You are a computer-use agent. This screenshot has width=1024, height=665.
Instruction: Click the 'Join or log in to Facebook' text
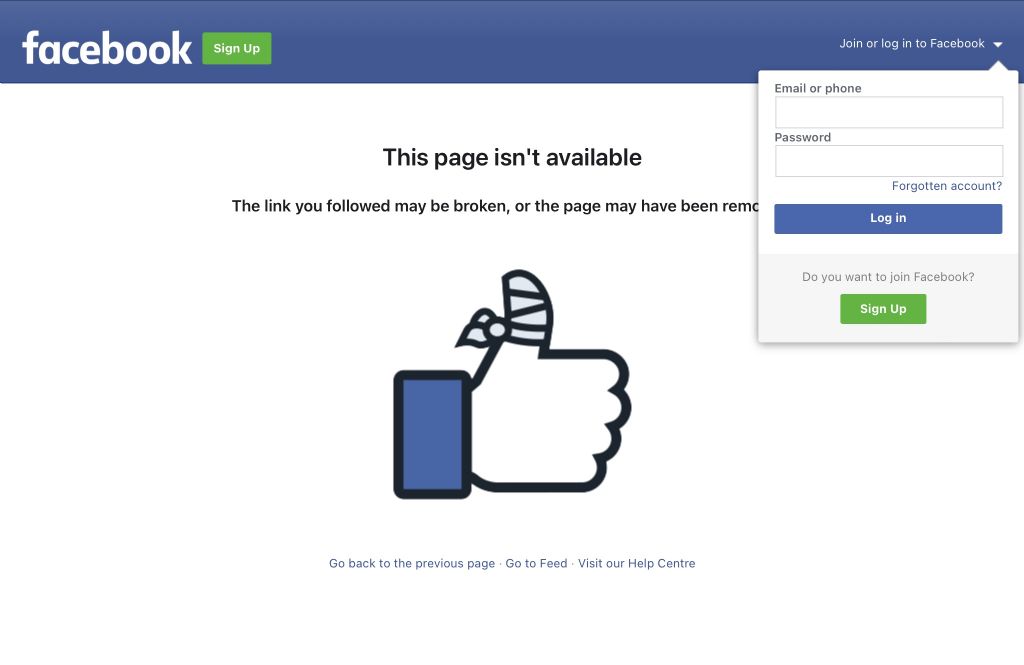[912, 44]
